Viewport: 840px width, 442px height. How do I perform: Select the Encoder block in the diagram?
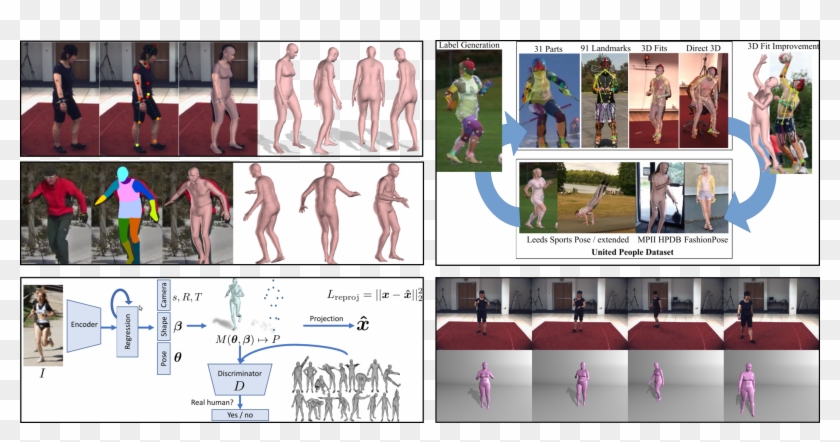(84, 325)
